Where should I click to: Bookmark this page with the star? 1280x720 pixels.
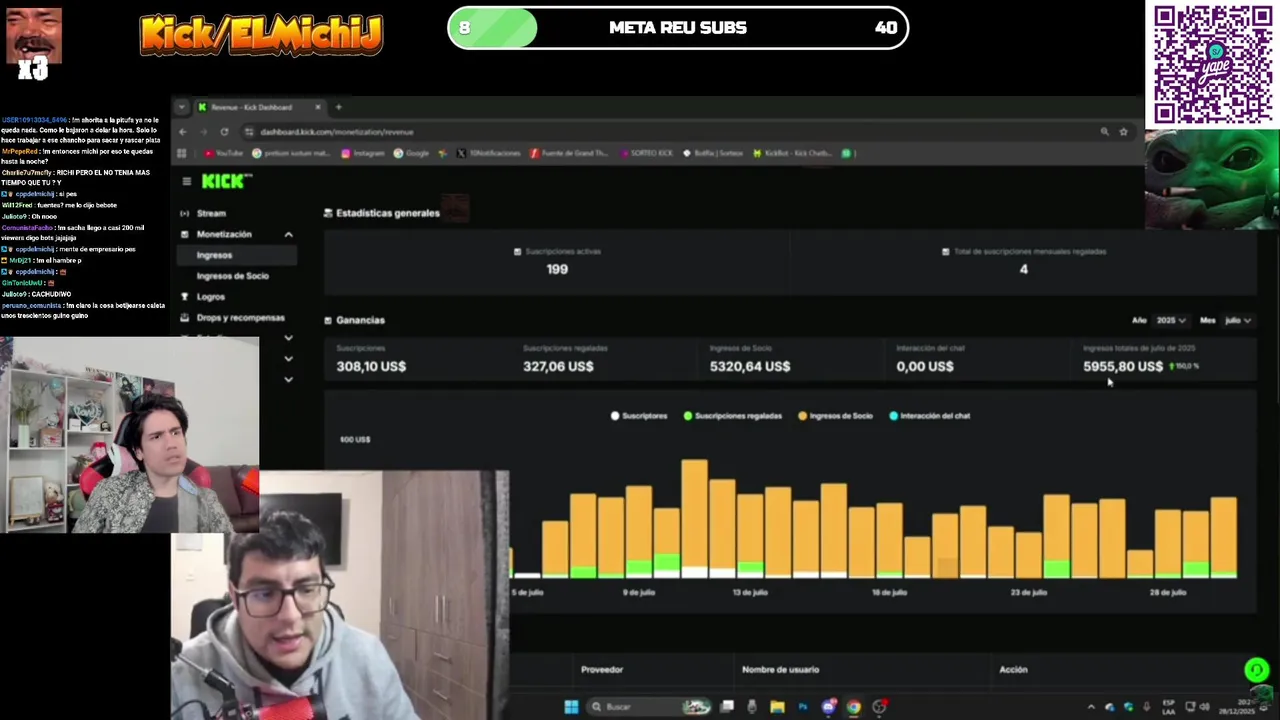(x=1123, y=132)
